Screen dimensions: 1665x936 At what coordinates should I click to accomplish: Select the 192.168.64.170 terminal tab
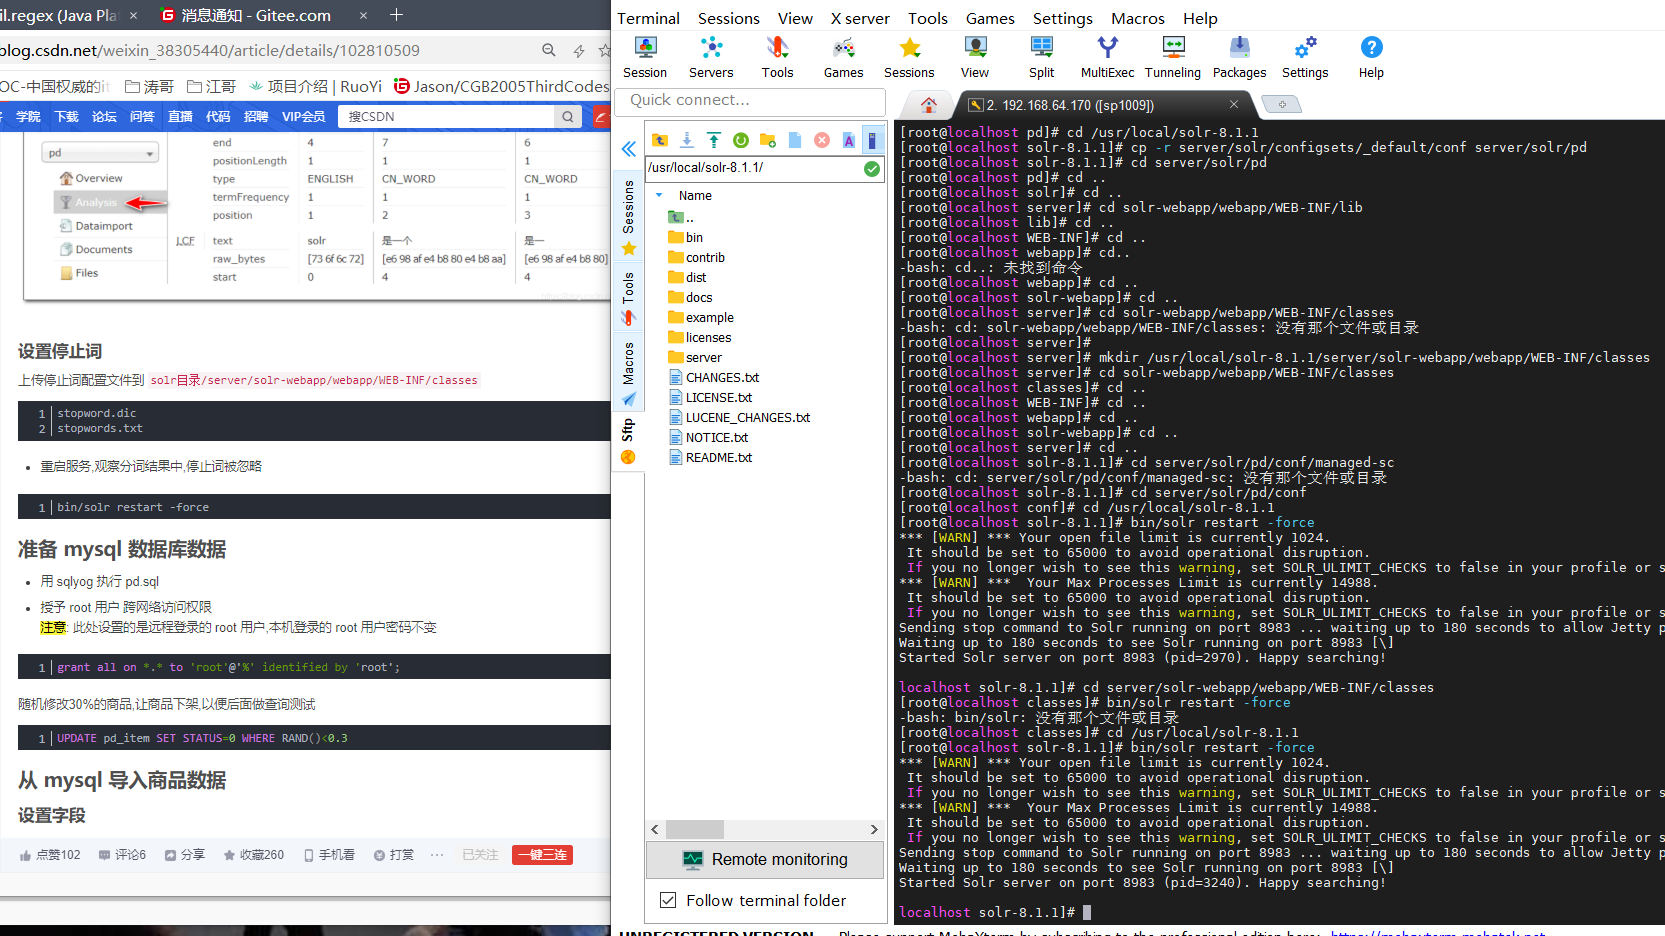click(x=1070, y=105)
